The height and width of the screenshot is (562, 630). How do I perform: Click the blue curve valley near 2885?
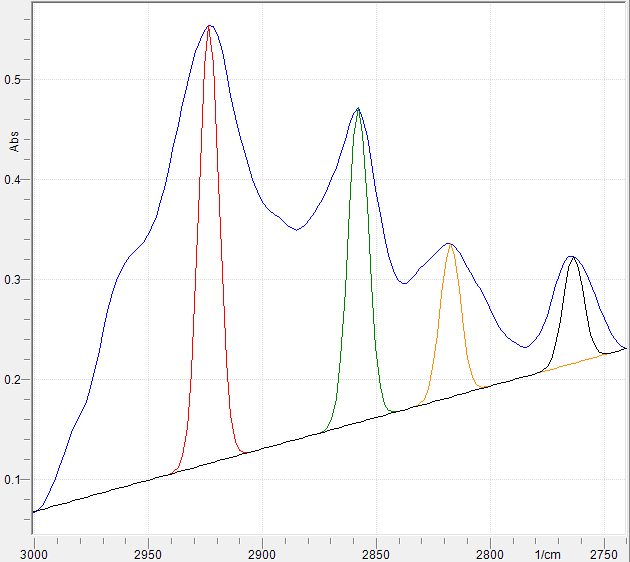(295, 229)
